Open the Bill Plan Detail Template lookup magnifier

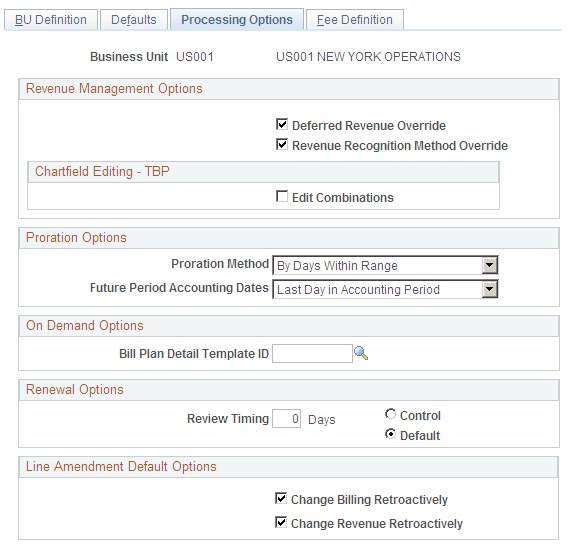361,353
